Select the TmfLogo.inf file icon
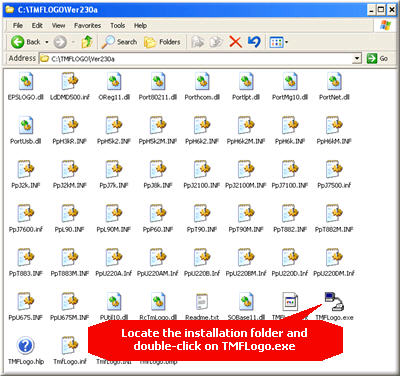 coord(70,345)
